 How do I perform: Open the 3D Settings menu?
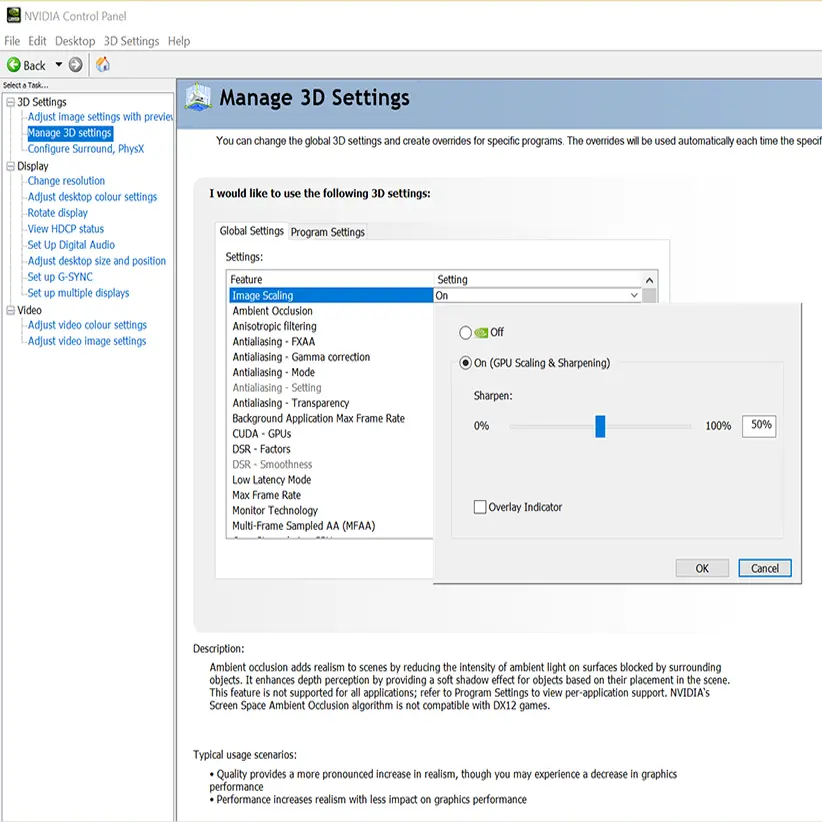(131, 41)
